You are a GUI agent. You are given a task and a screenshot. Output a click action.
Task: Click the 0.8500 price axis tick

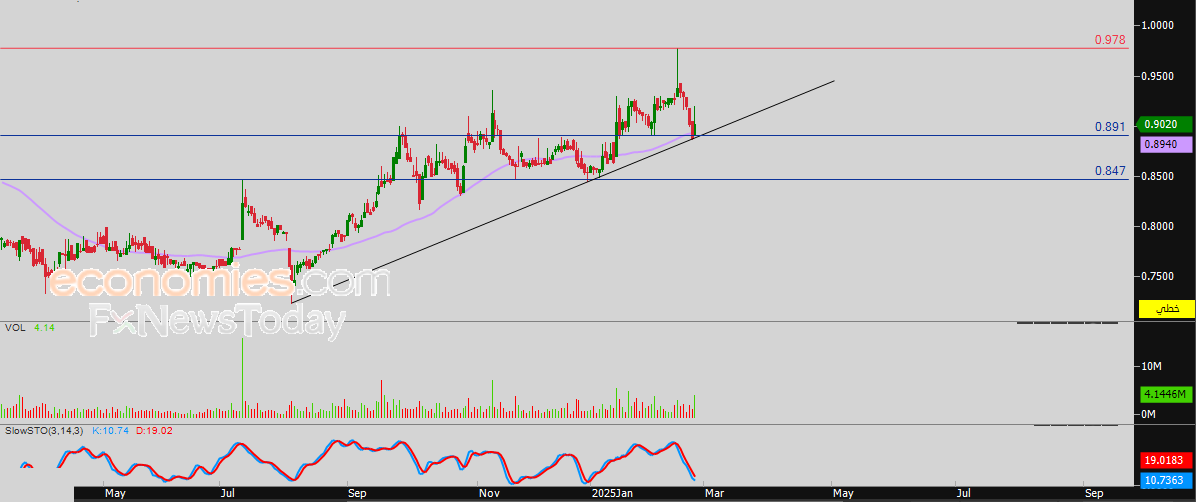[1157, 176]
